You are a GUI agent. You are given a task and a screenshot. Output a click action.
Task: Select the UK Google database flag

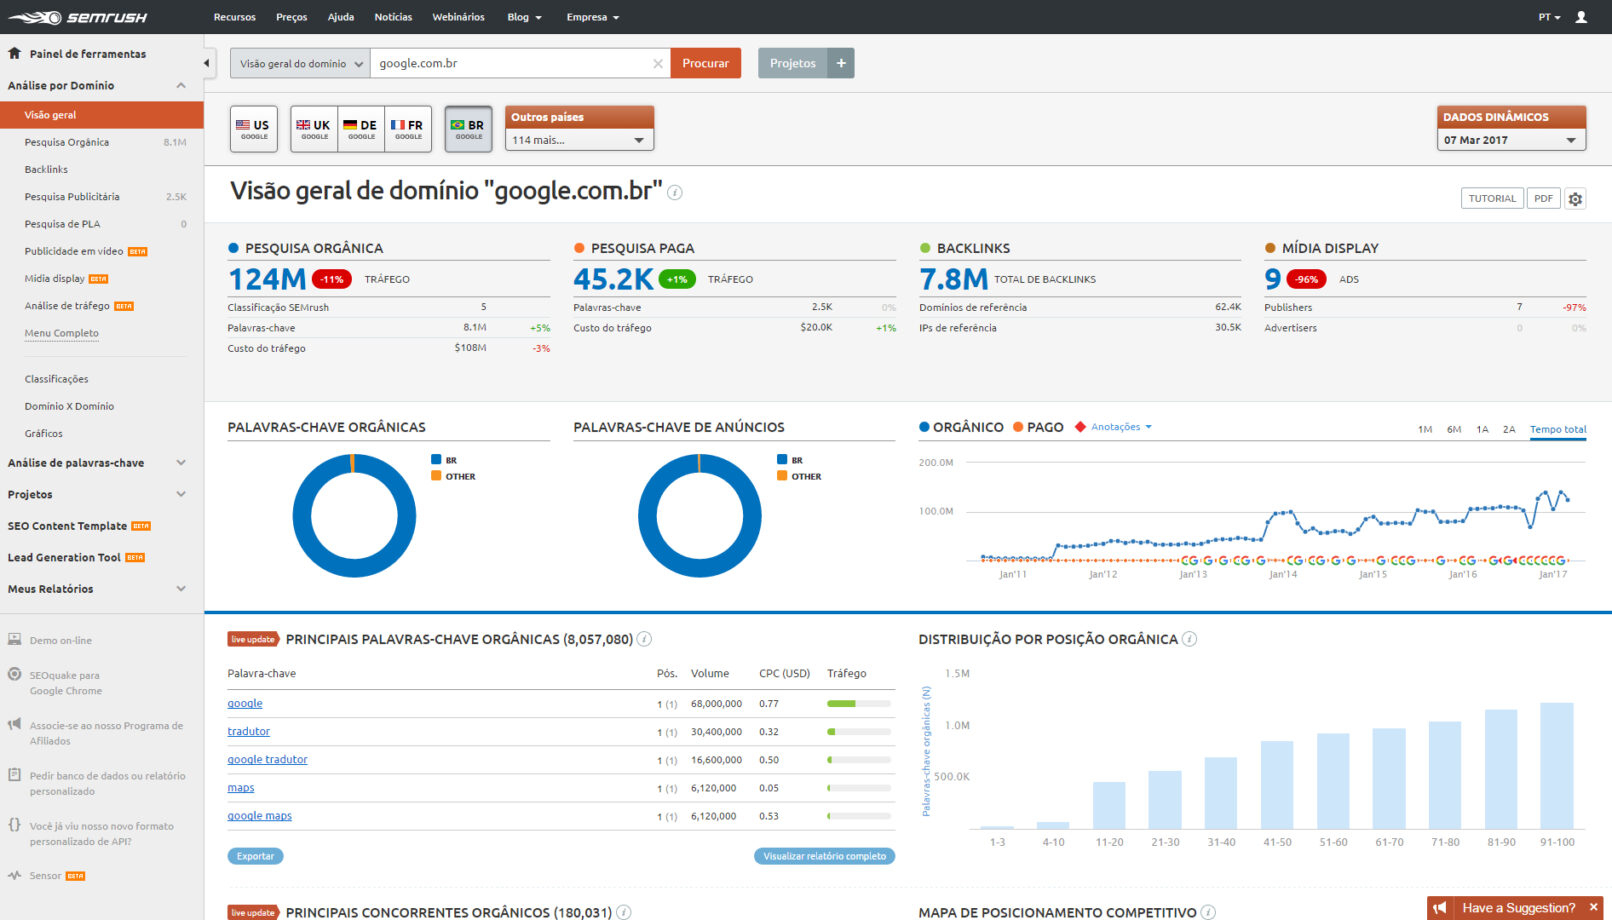314,129
